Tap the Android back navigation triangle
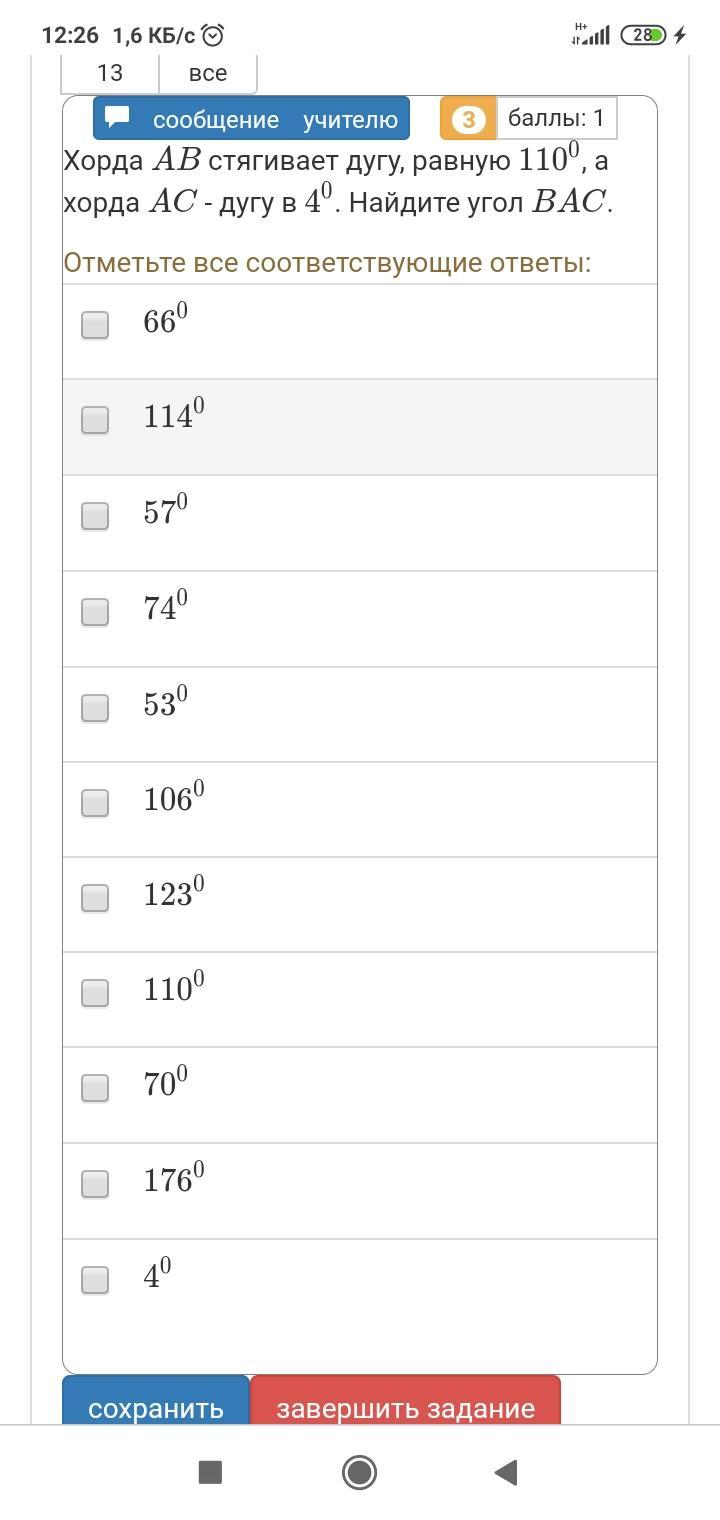The width and height of the screenshot is (720, 1520). pos(506,1472)
